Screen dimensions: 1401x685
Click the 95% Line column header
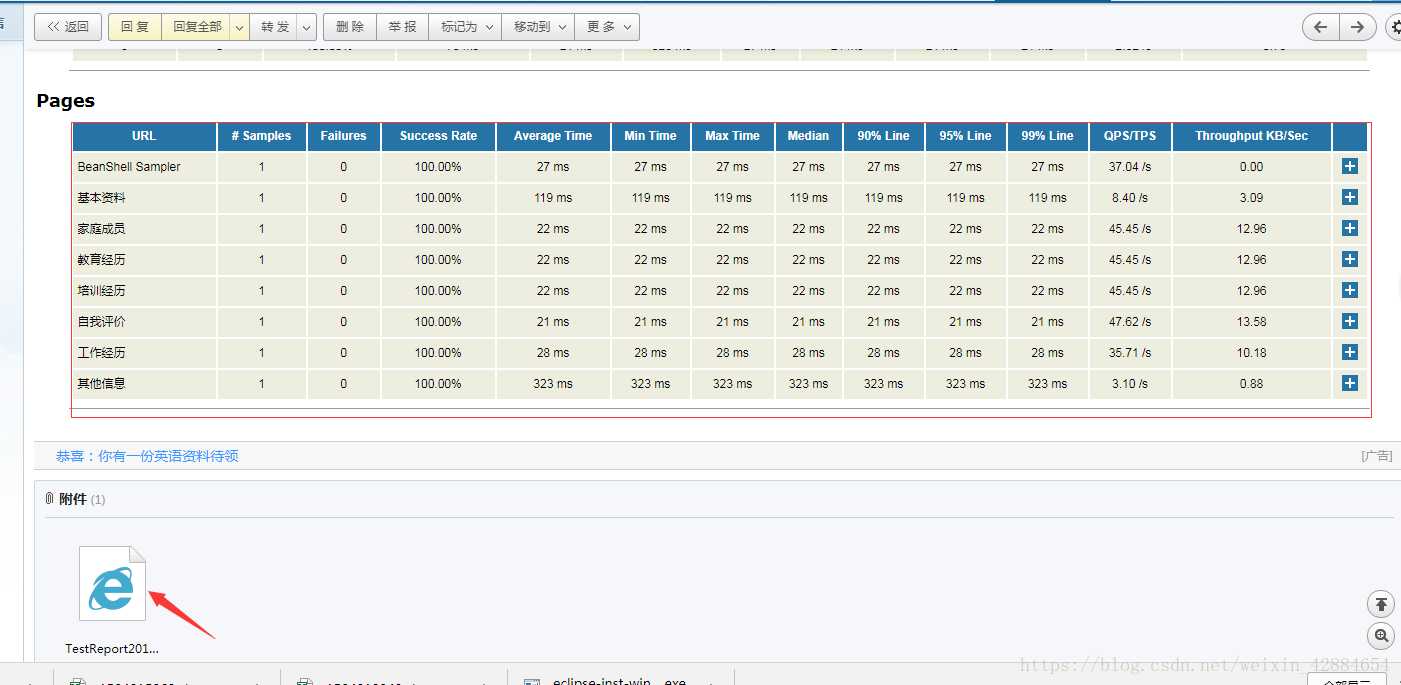point(965,136)
